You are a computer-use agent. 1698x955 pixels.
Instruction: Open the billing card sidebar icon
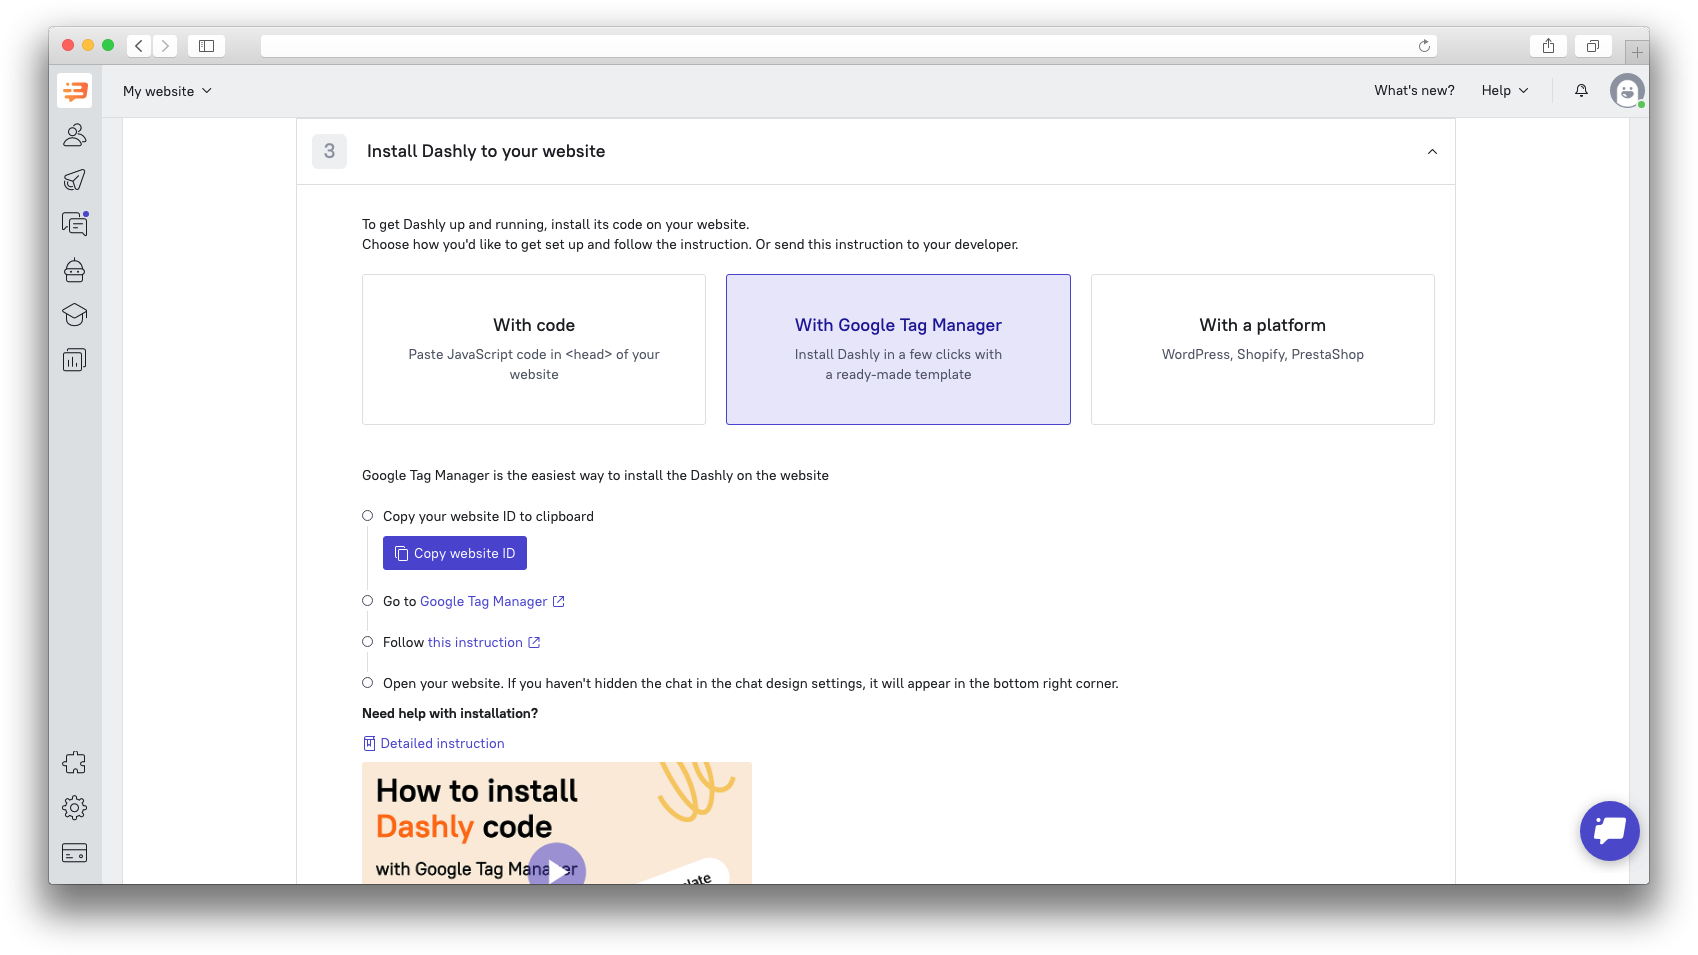point(75,853)
